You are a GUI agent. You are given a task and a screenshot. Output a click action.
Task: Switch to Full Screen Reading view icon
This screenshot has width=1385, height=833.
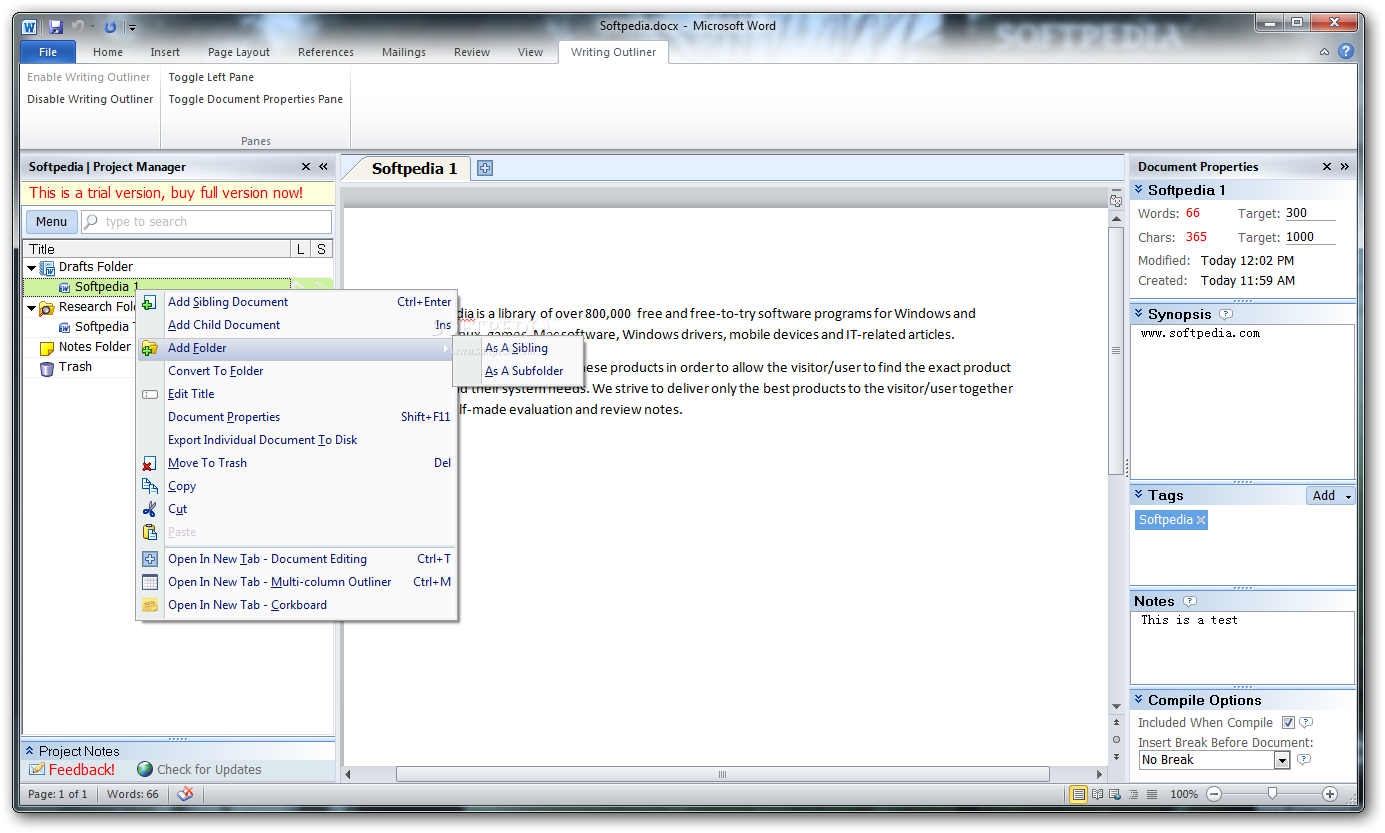1097,794
